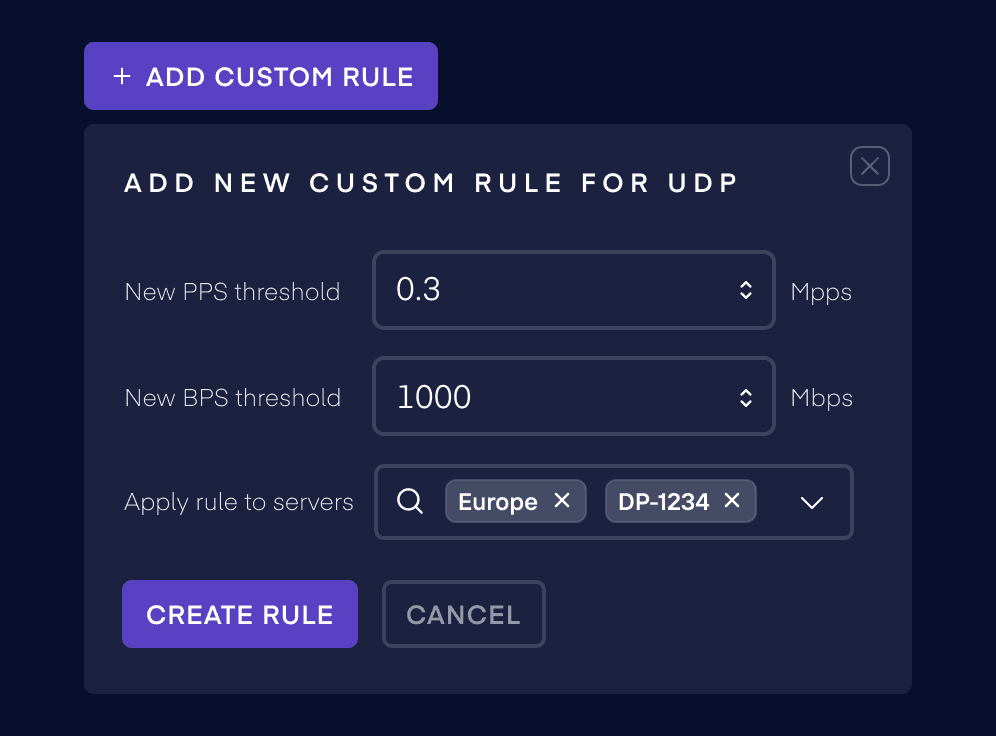Cancel the new custom rule
The height and width of the screenshot is (736, 996).
[463, 614]
